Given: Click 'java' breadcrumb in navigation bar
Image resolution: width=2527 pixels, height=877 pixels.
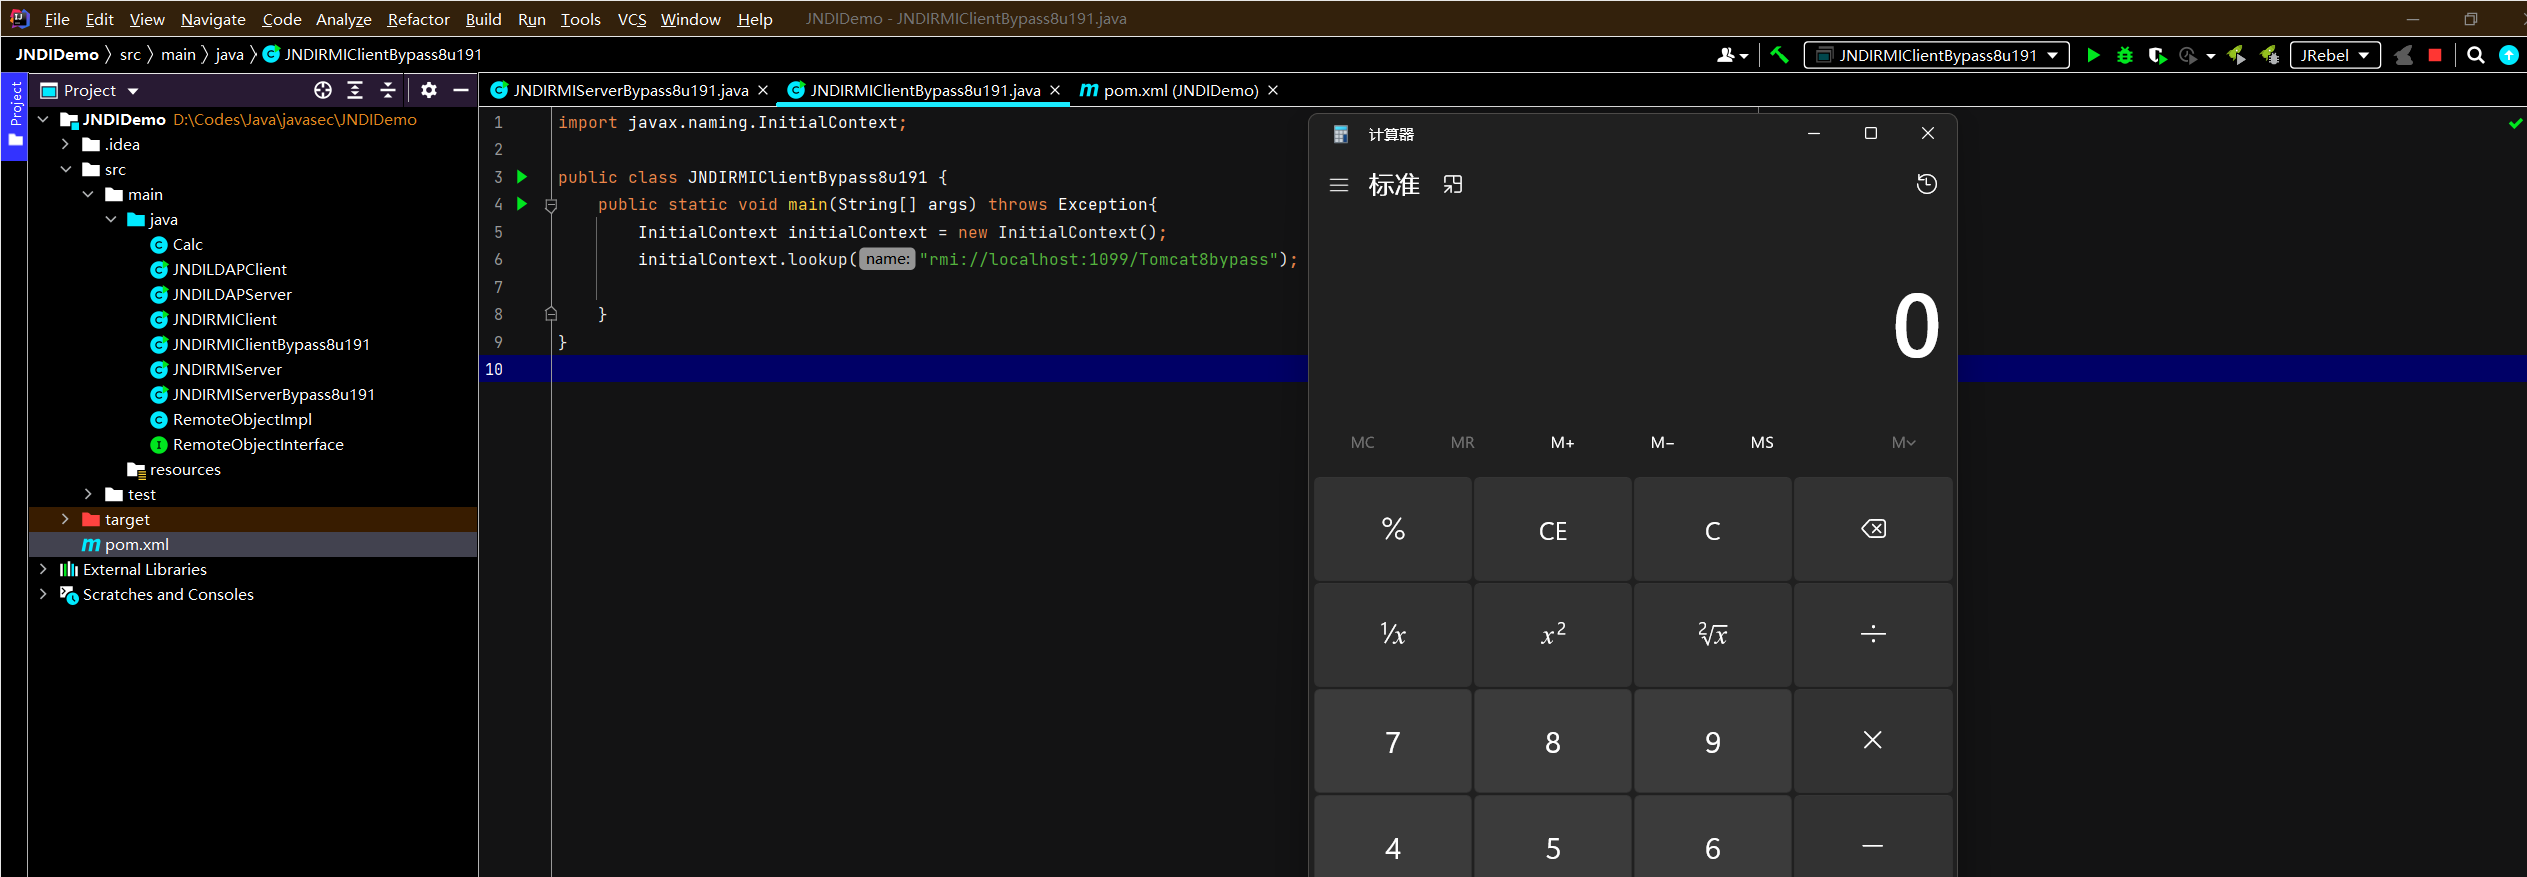Looking at the screenshot, I should click(229, 54).
